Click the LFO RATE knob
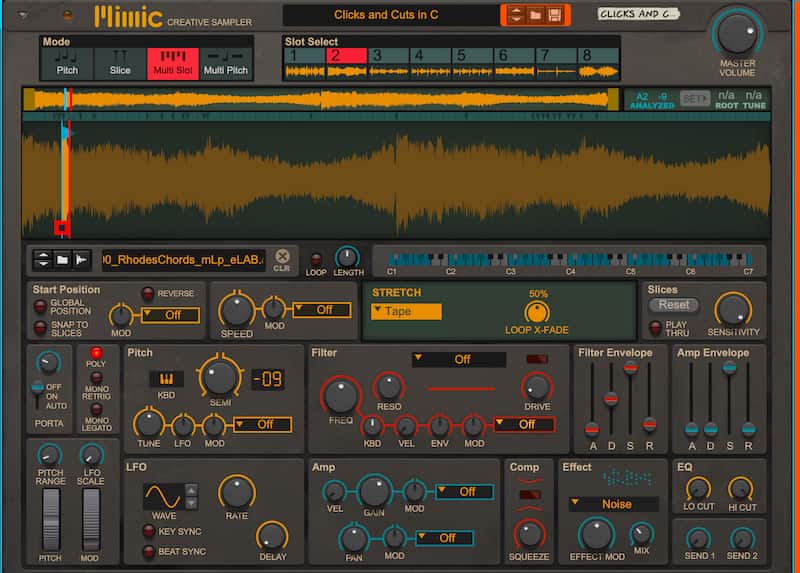 [x=237, y=492]
